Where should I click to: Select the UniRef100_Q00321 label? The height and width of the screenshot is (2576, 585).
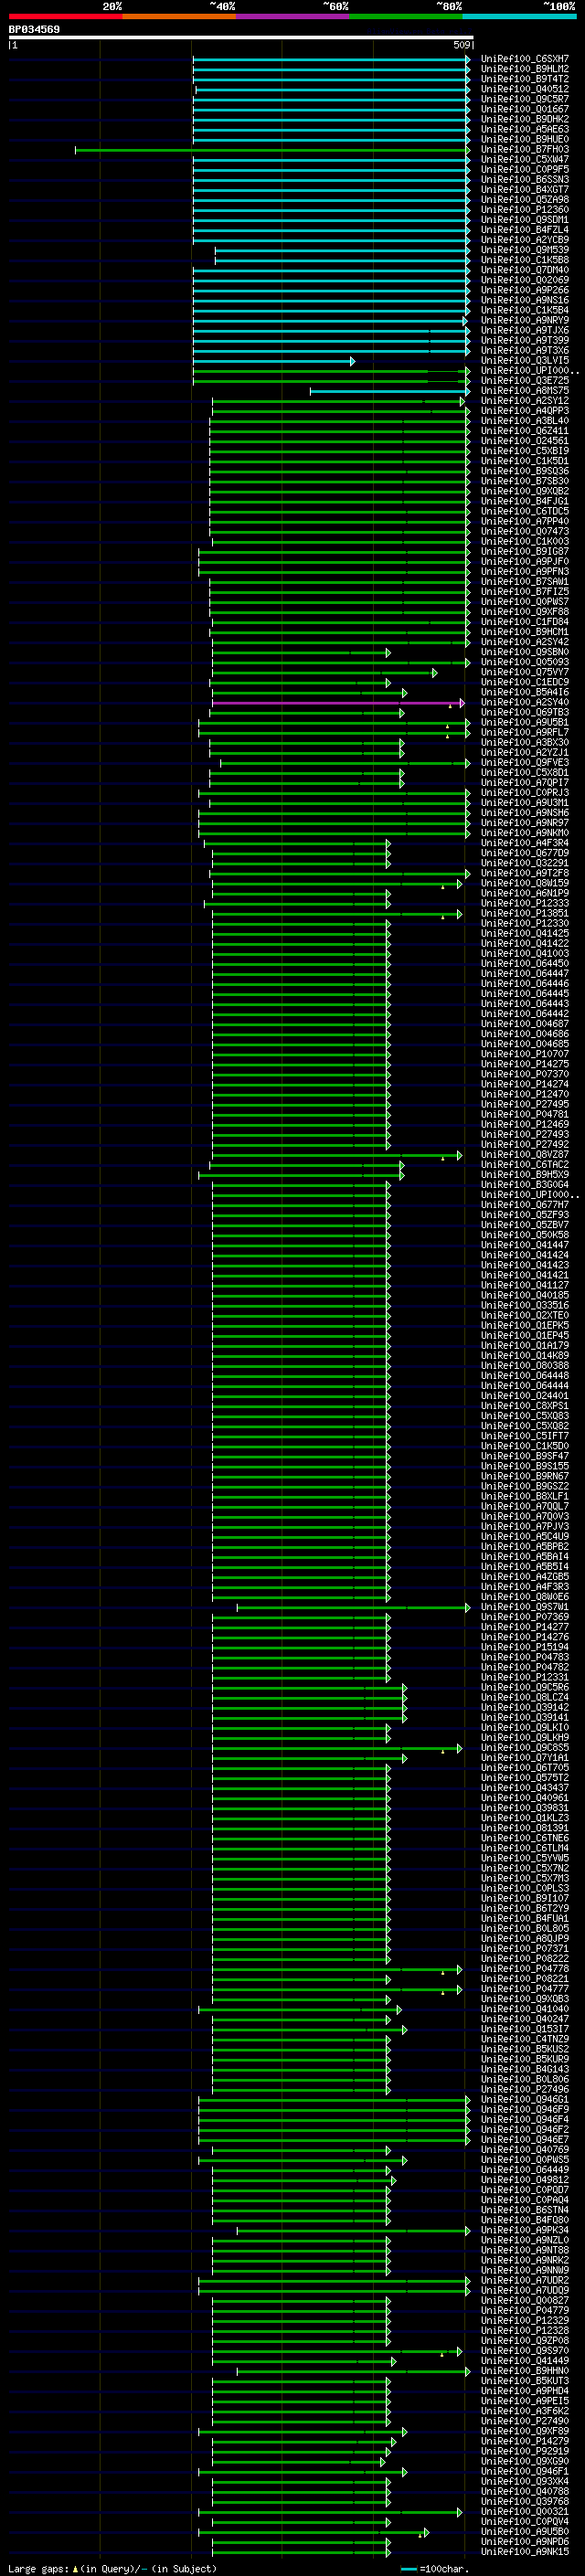(x=525, y=2511)
